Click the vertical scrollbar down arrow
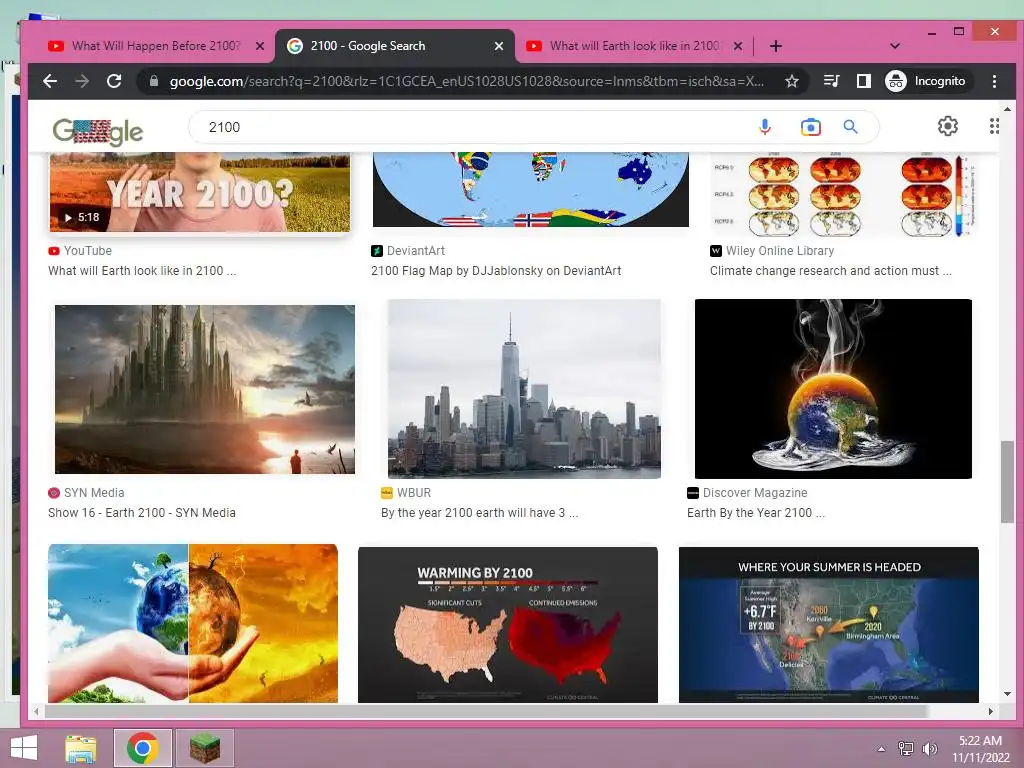 click(1007, 694)
